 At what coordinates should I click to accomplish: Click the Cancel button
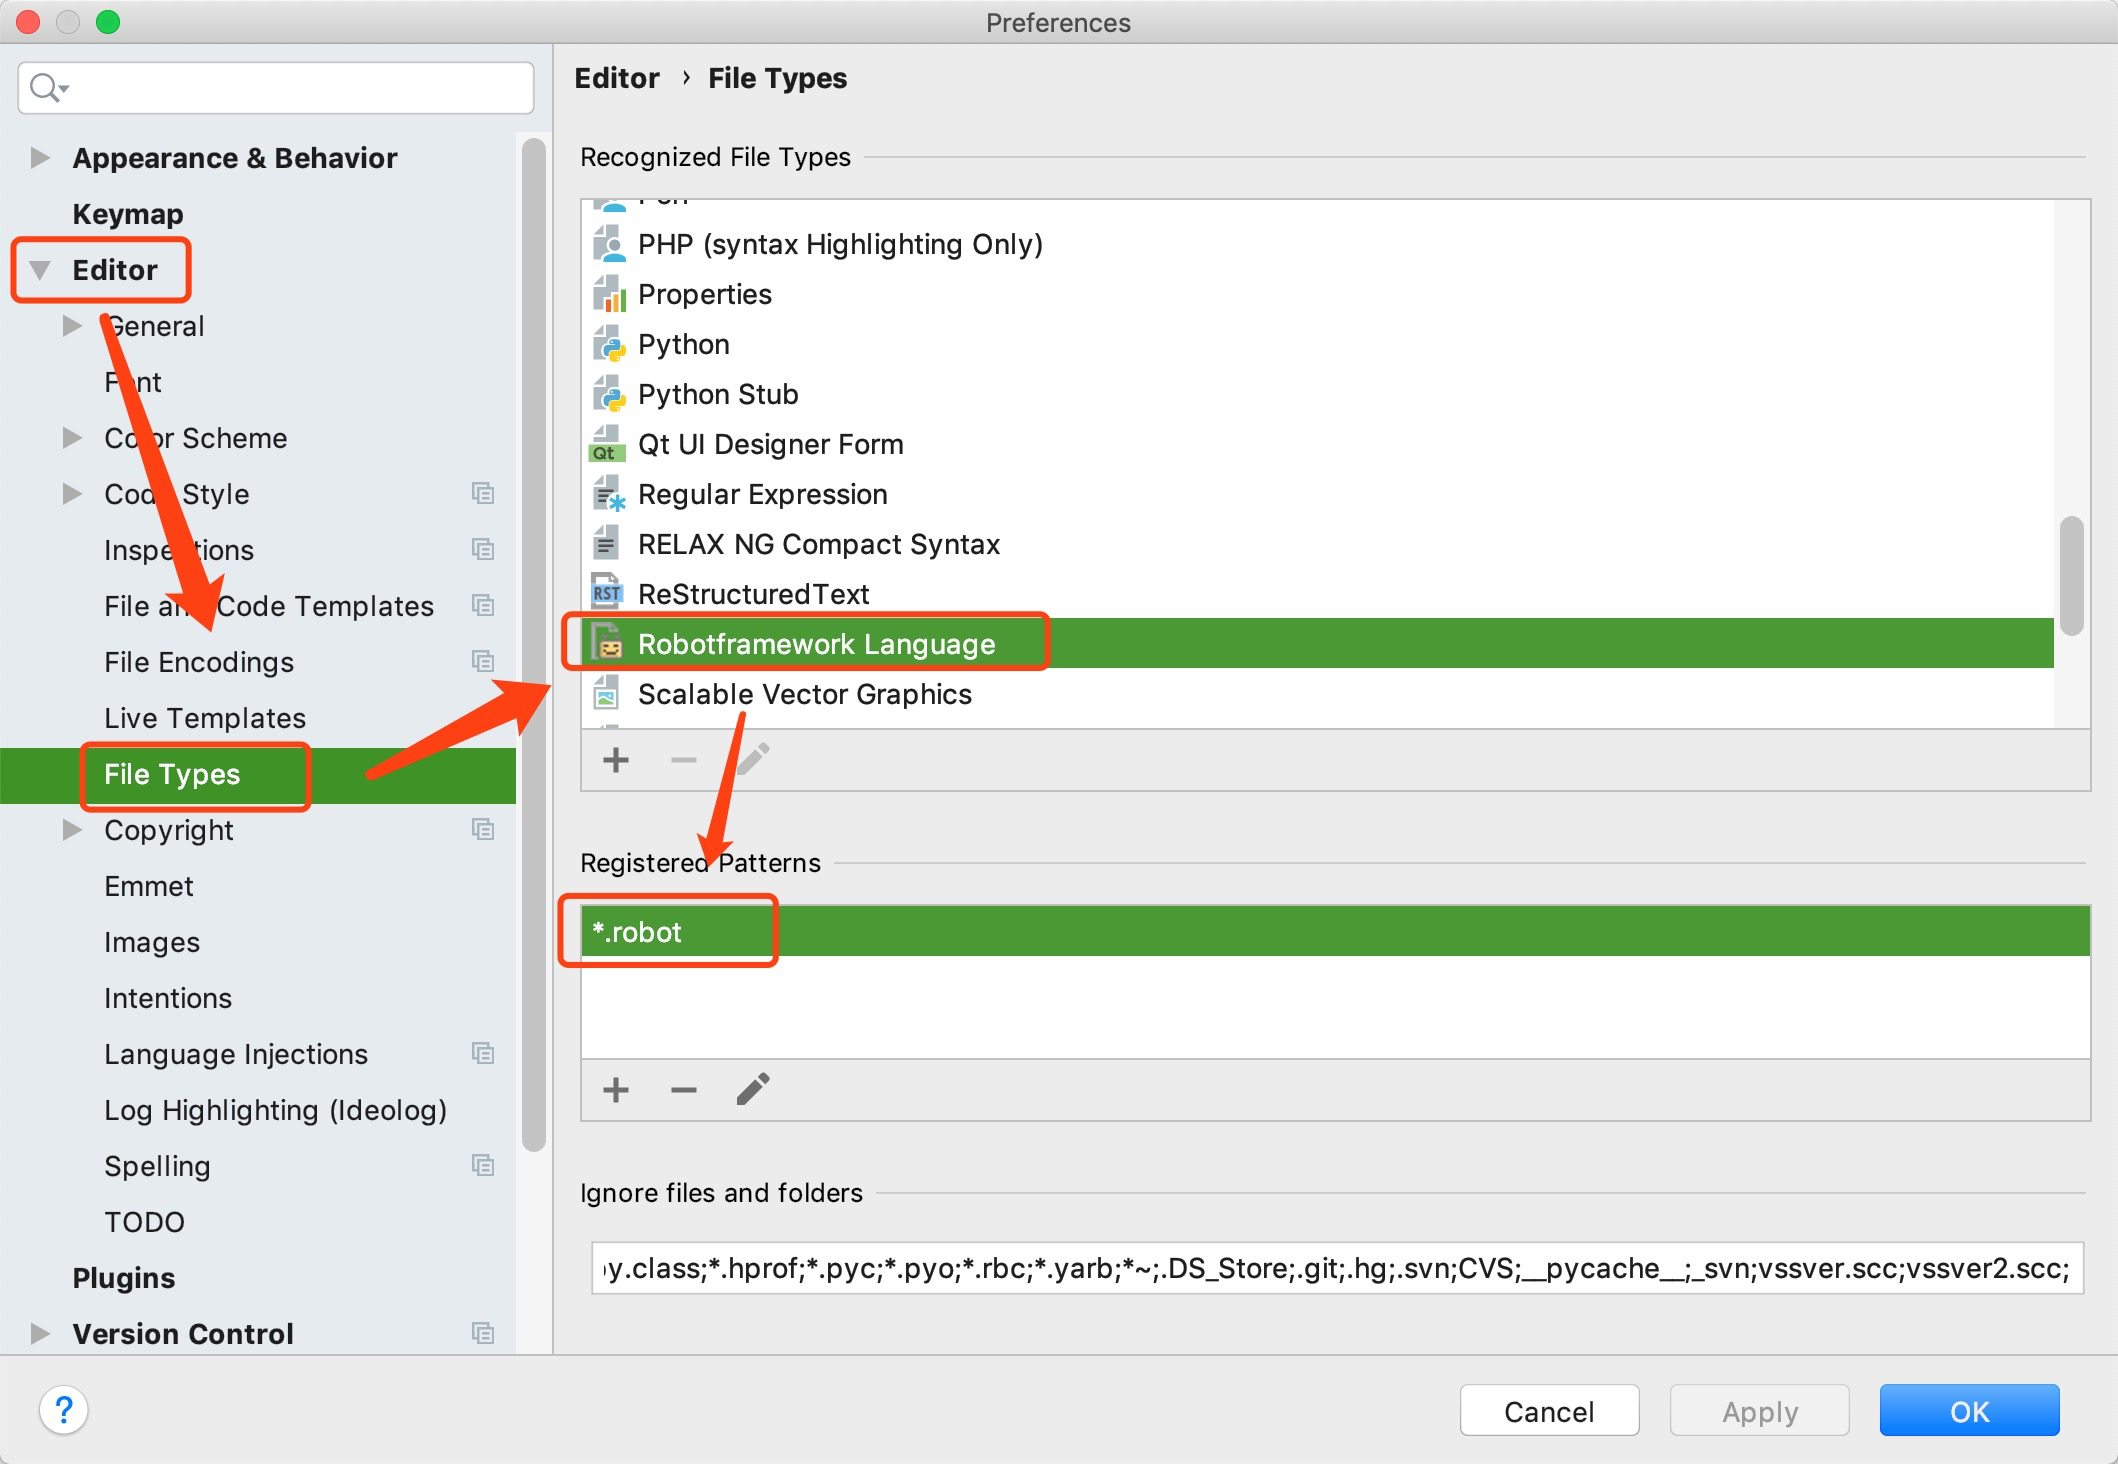[x=1548, y=1411]
